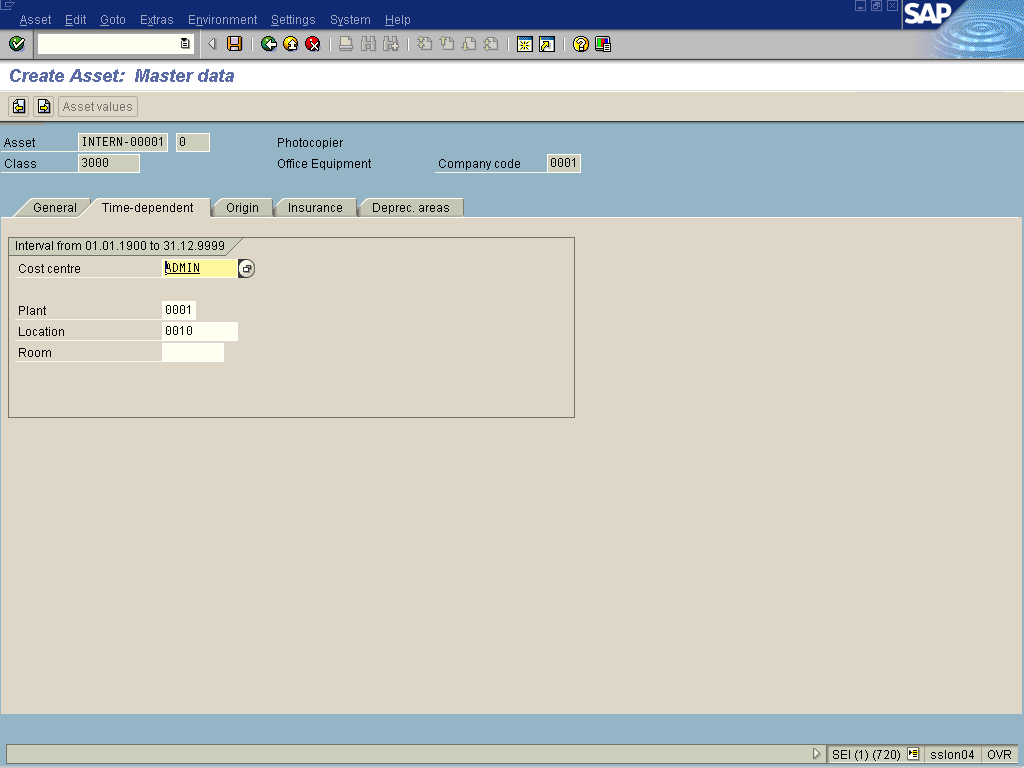Image resolution: width=1024 pixels, height=768 pixels.
Task: Collapse the command field with the arrow
Action: click(x=212, y=44)
